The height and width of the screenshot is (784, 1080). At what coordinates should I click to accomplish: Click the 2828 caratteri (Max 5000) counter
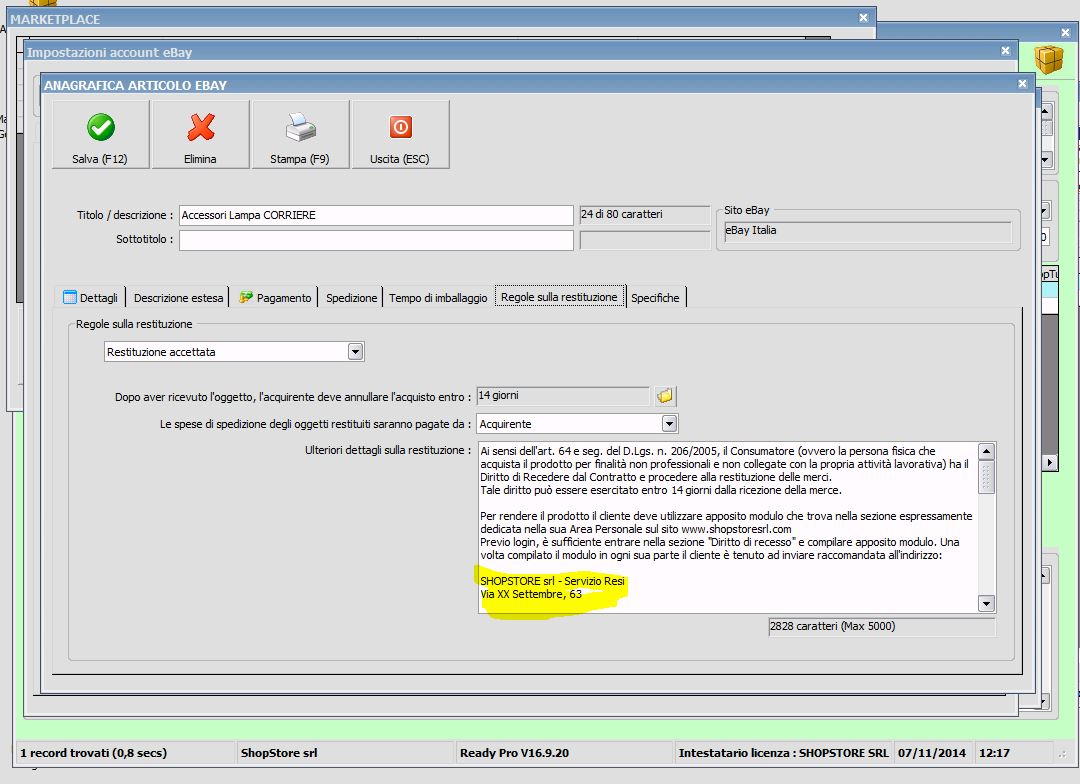click(x=882, y=627)
